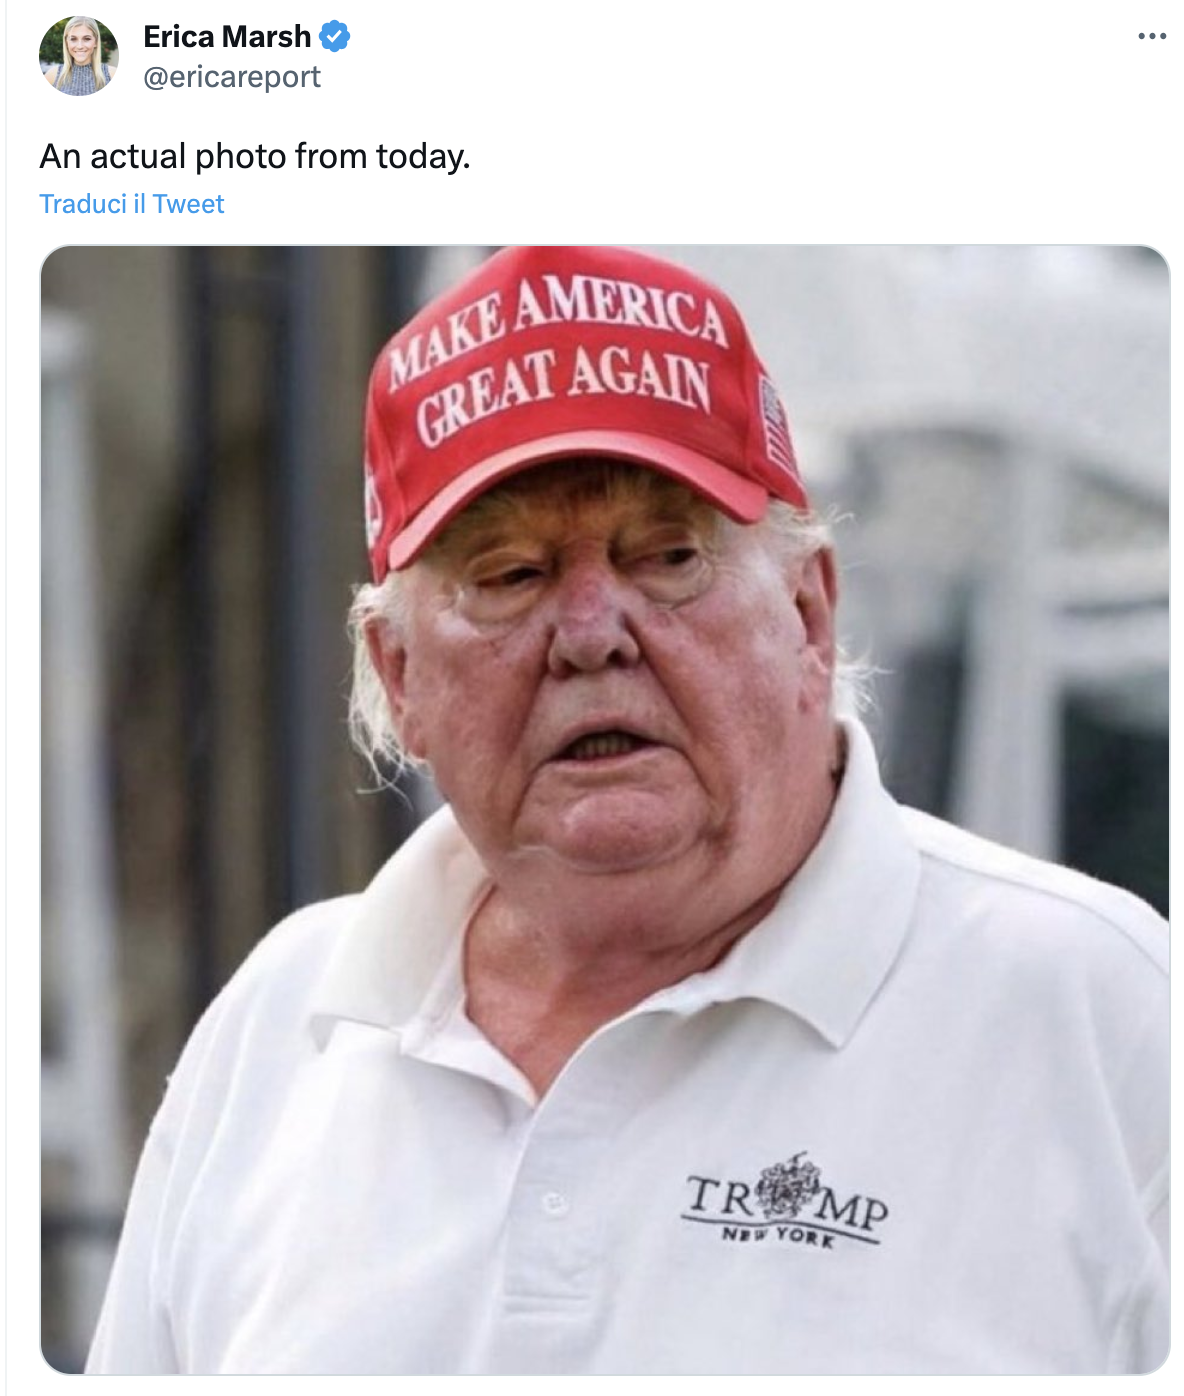Open the attached photo in the tweet
The height and width of the screenshot is (1396, 1184).
(x=605, y=809)
